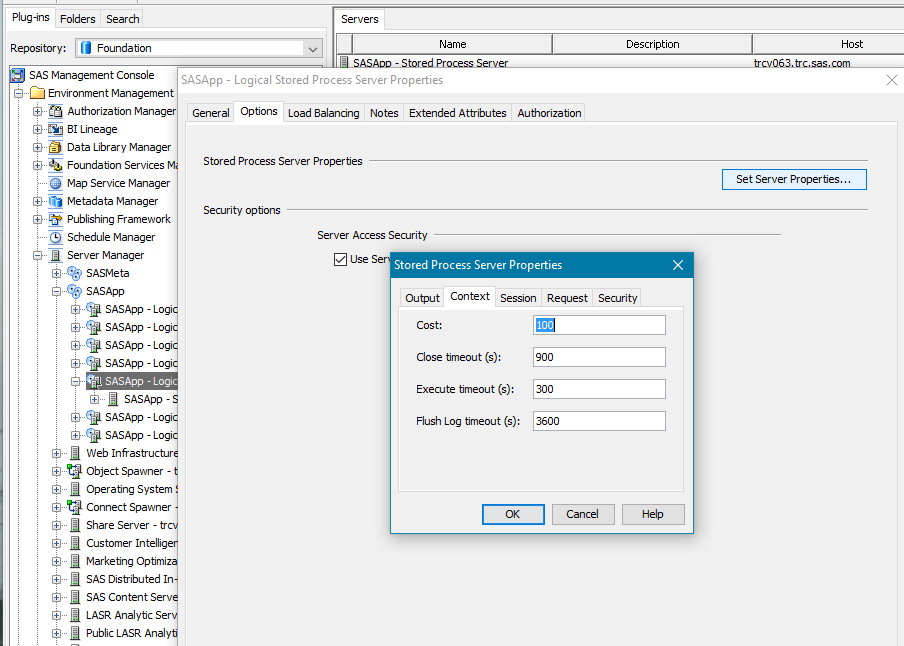
Task: Click the Publishing Framework icon
Action: [x=56, y=219]
